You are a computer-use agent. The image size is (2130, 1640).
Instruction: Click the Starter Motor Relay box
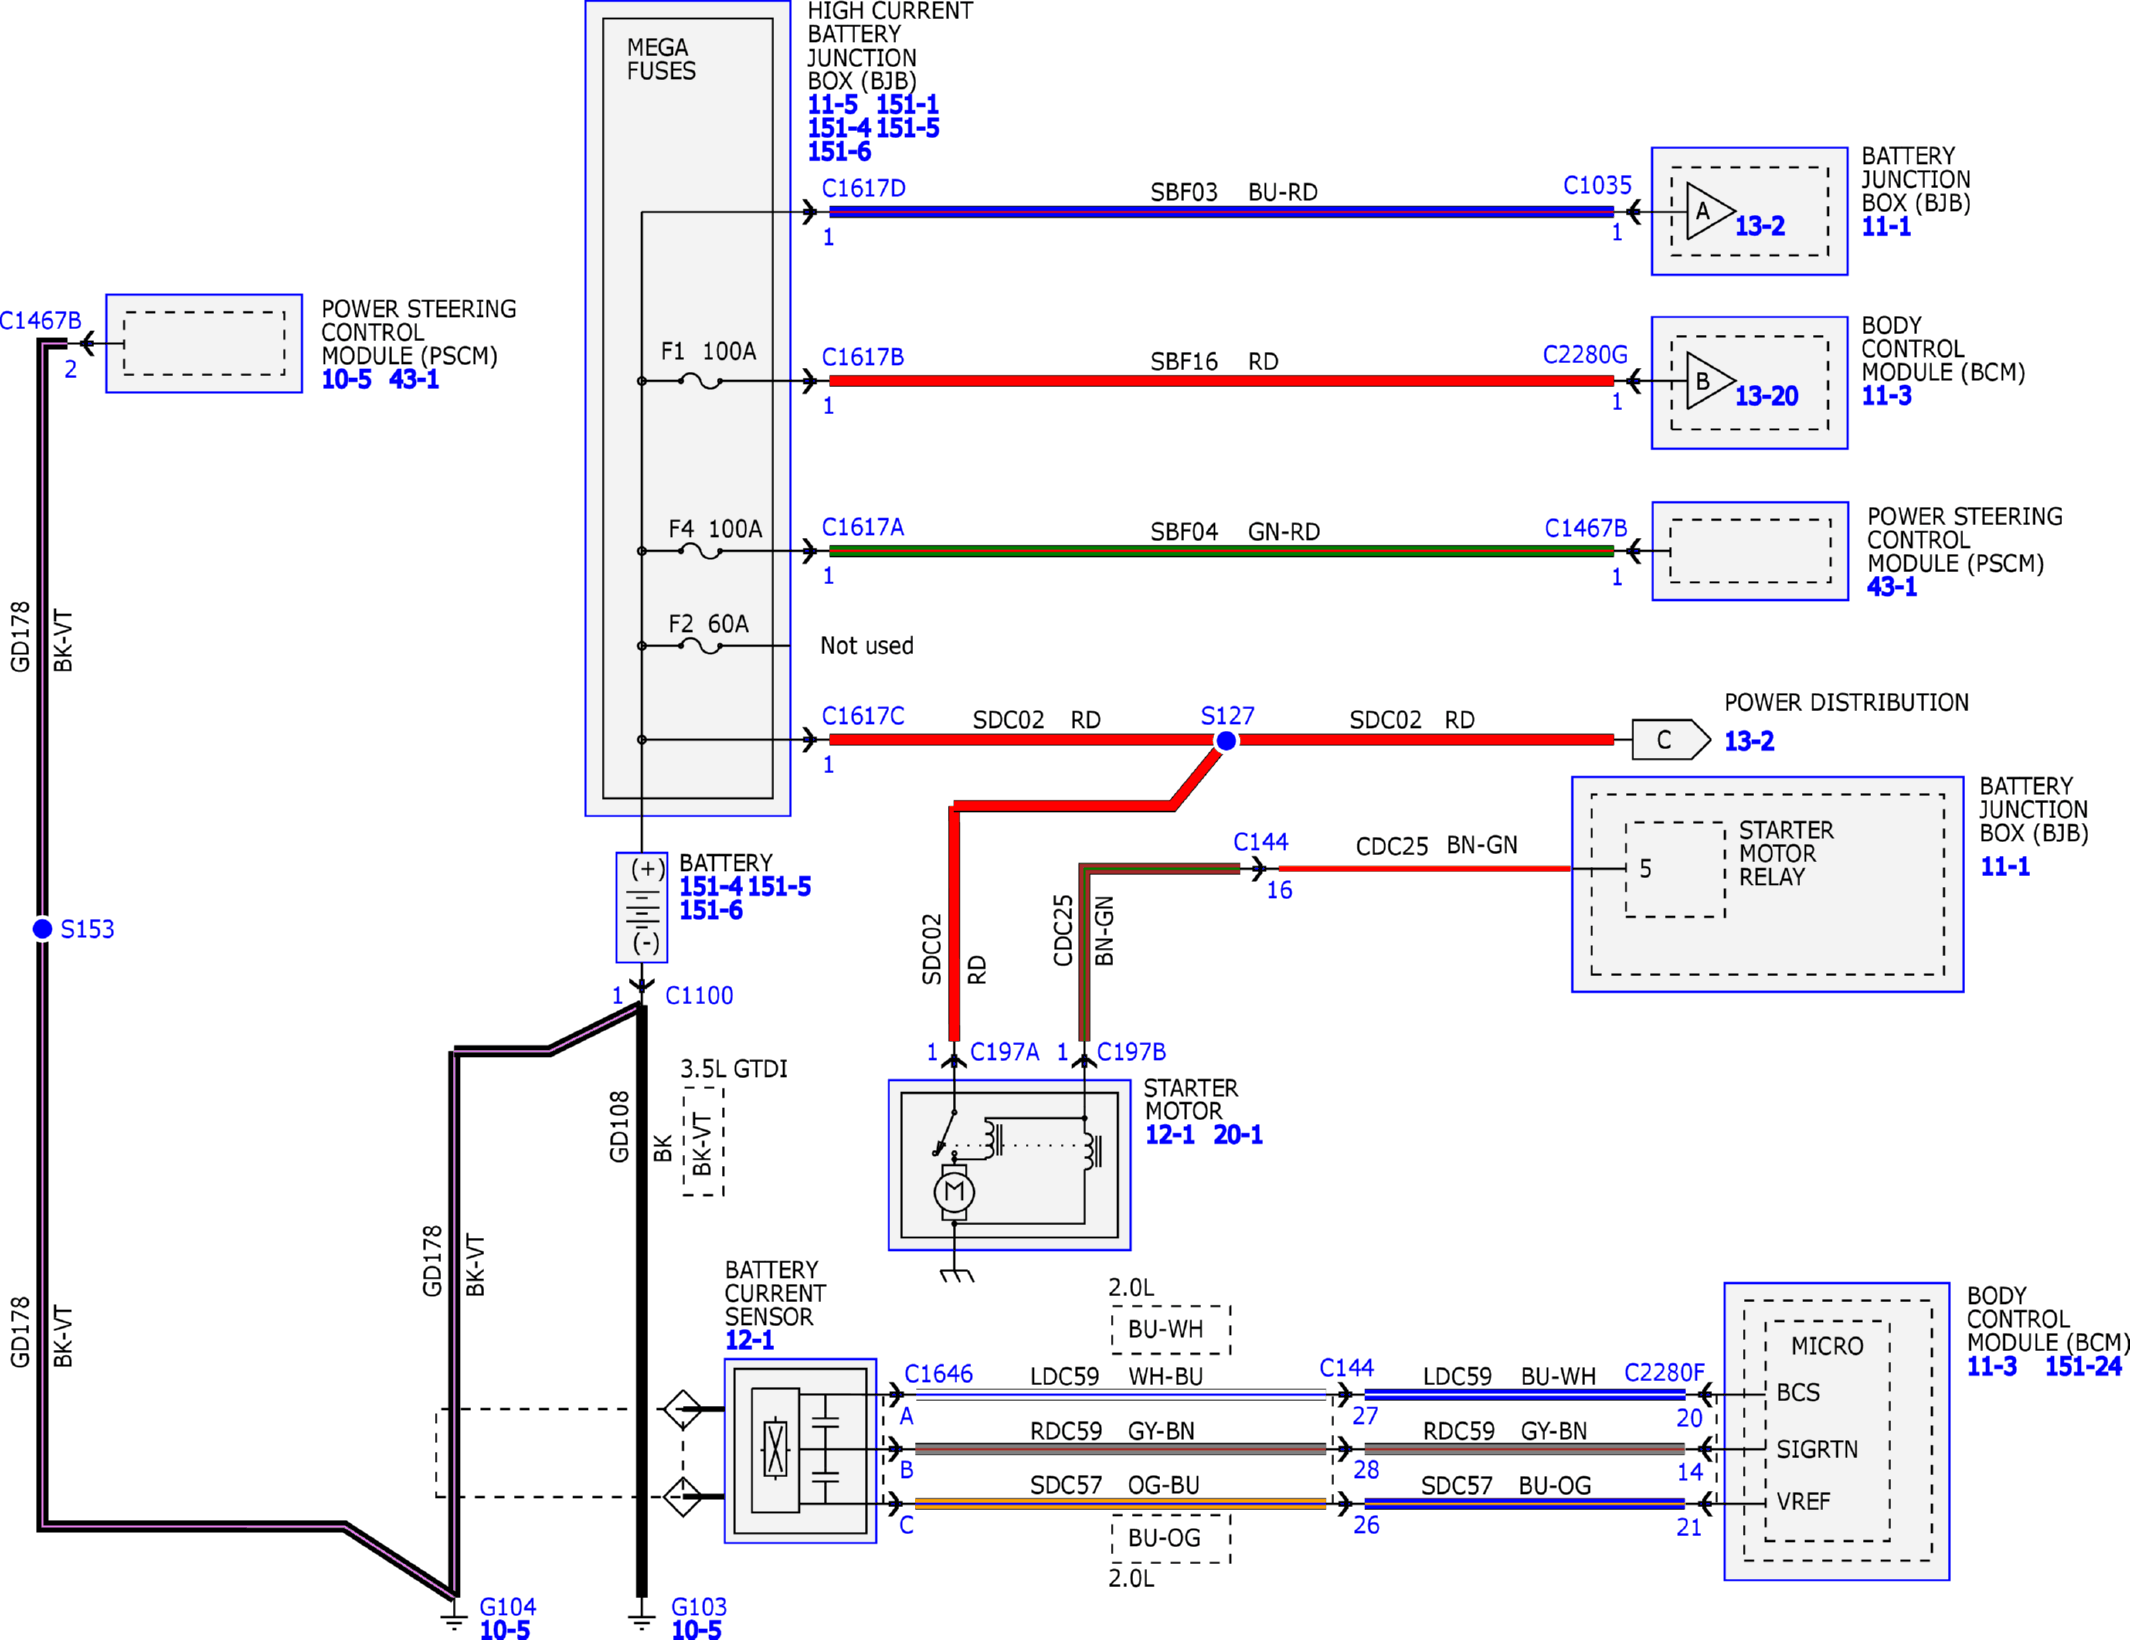[x=1675, y=869]
